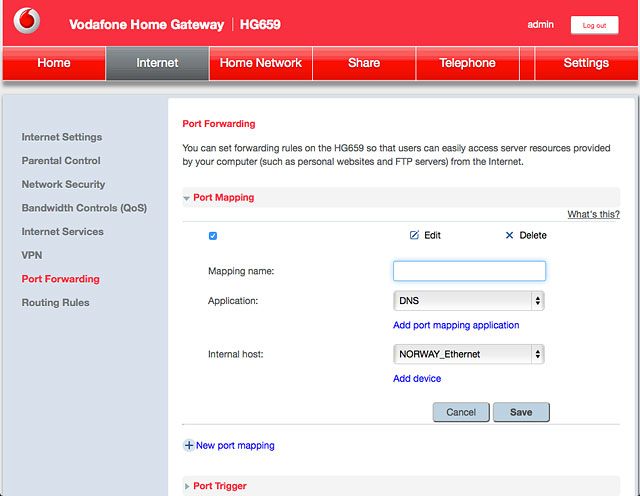Screen dimensions: 640x496
Task: Open the Application dropdown showing DNS
Action: pos(469,301)
